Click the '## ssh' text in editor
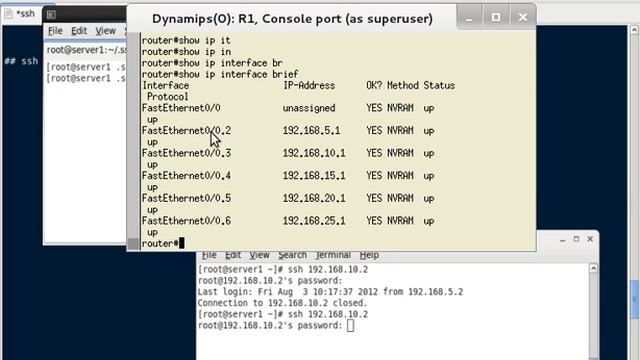The height and width of the screenshot is (360, 640). point(21,61)
